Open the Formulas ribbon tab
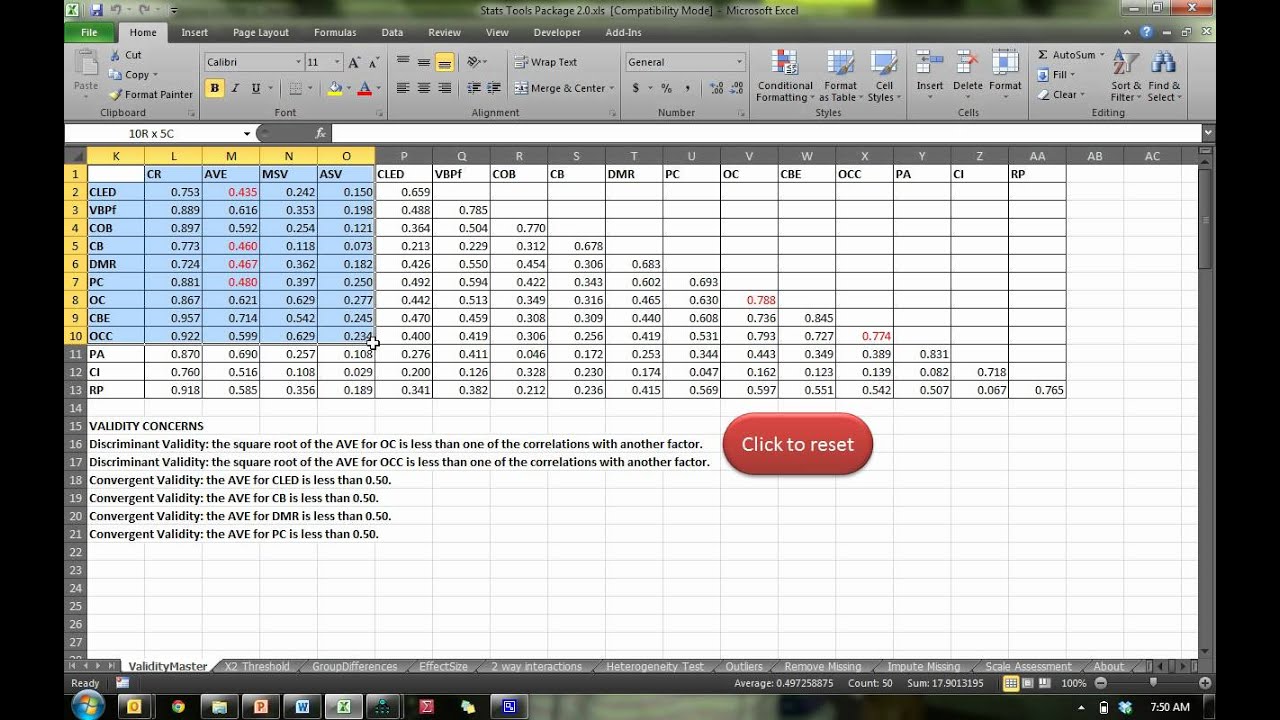 [335, 32]
